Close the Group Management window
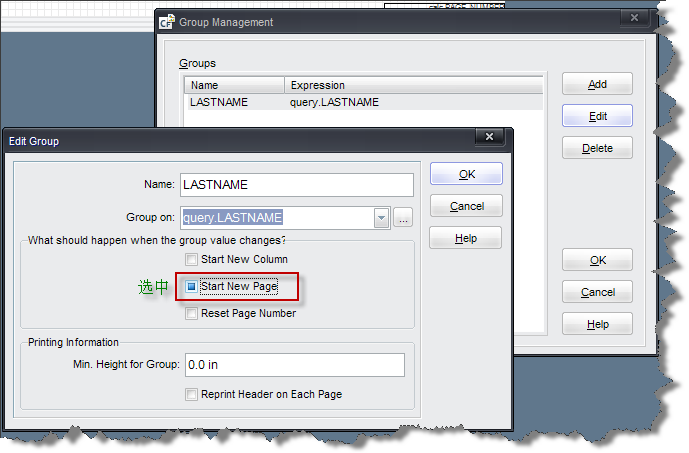Viewport: 689px width, 453px height. (634, 18)
